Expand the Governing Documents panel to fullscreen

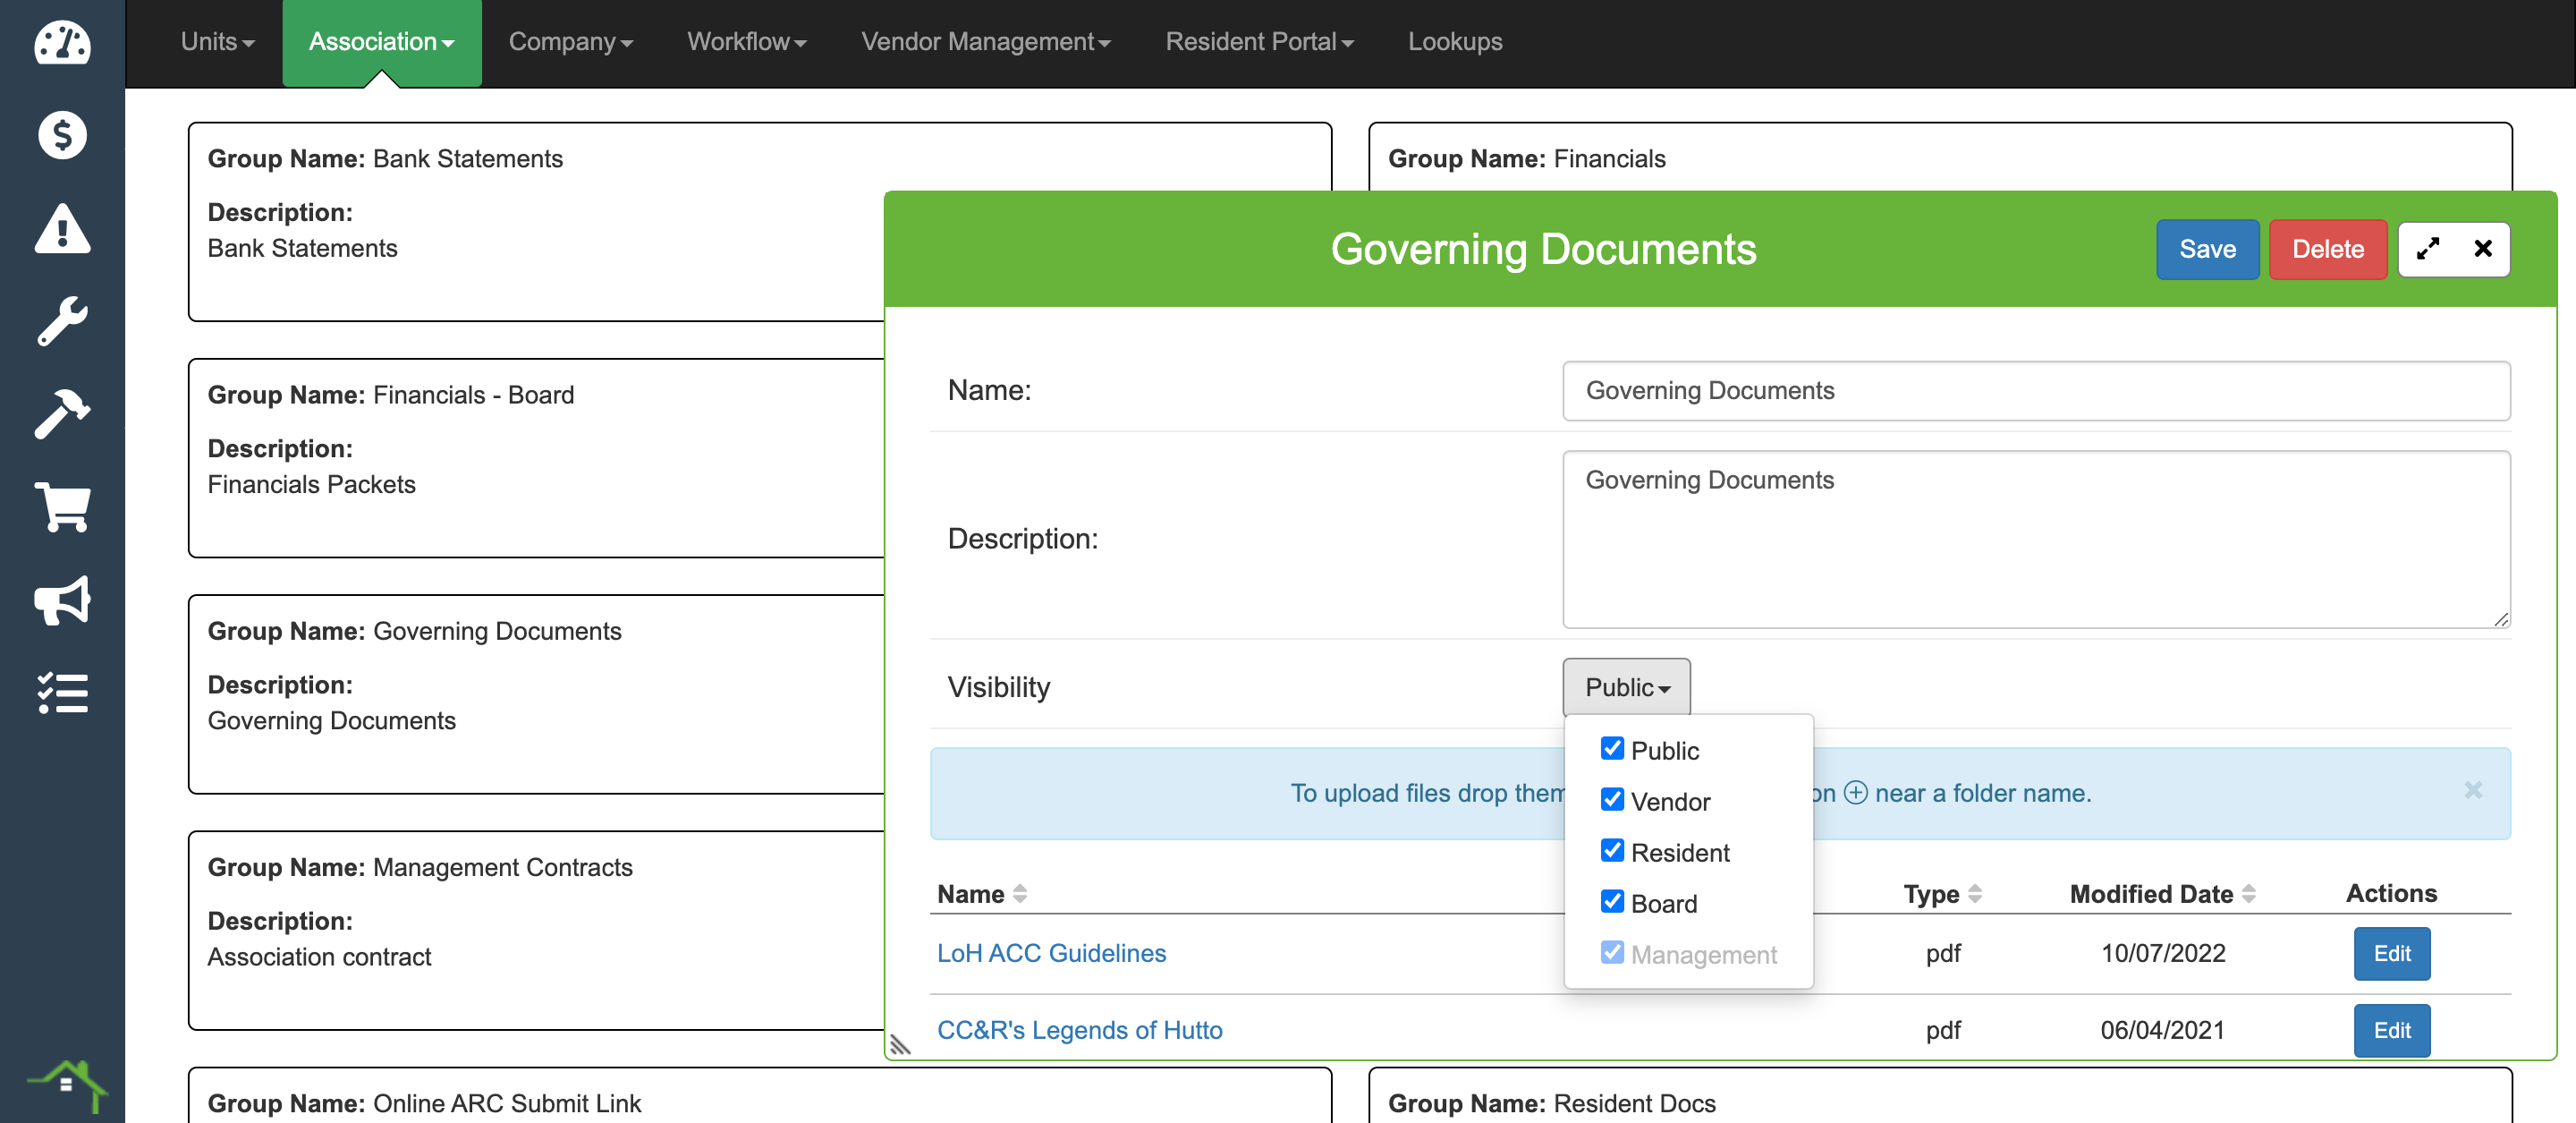2427,249
